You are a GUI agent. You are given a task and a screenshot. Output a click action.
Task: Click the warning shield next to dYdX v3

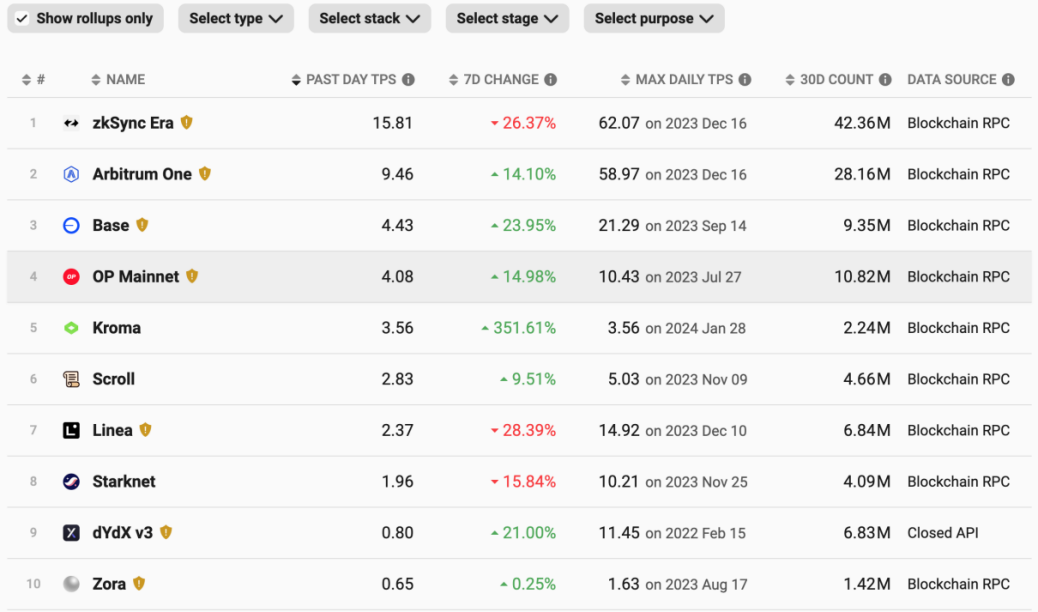coord(166,532)
